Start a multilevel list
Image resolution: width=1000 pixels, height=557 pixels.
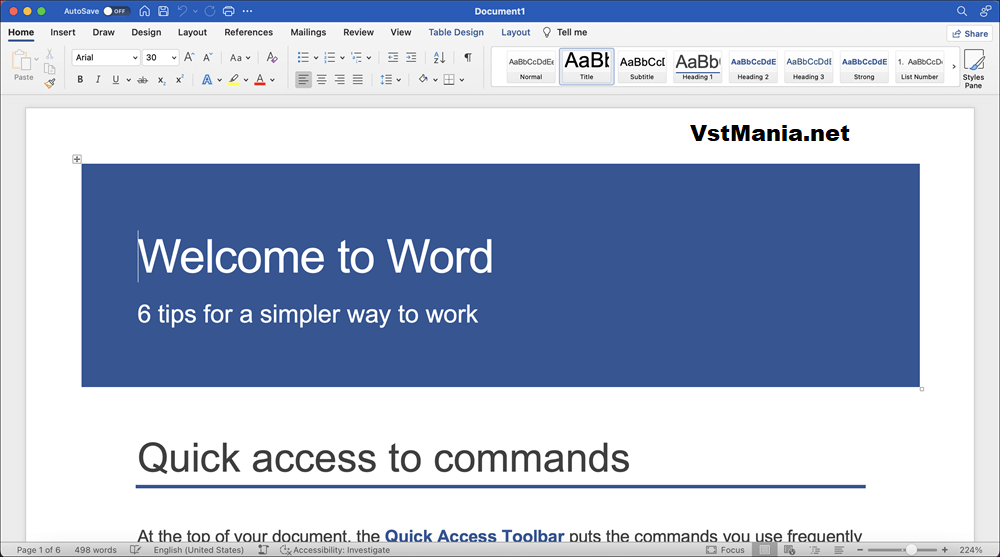pos(357,57)
